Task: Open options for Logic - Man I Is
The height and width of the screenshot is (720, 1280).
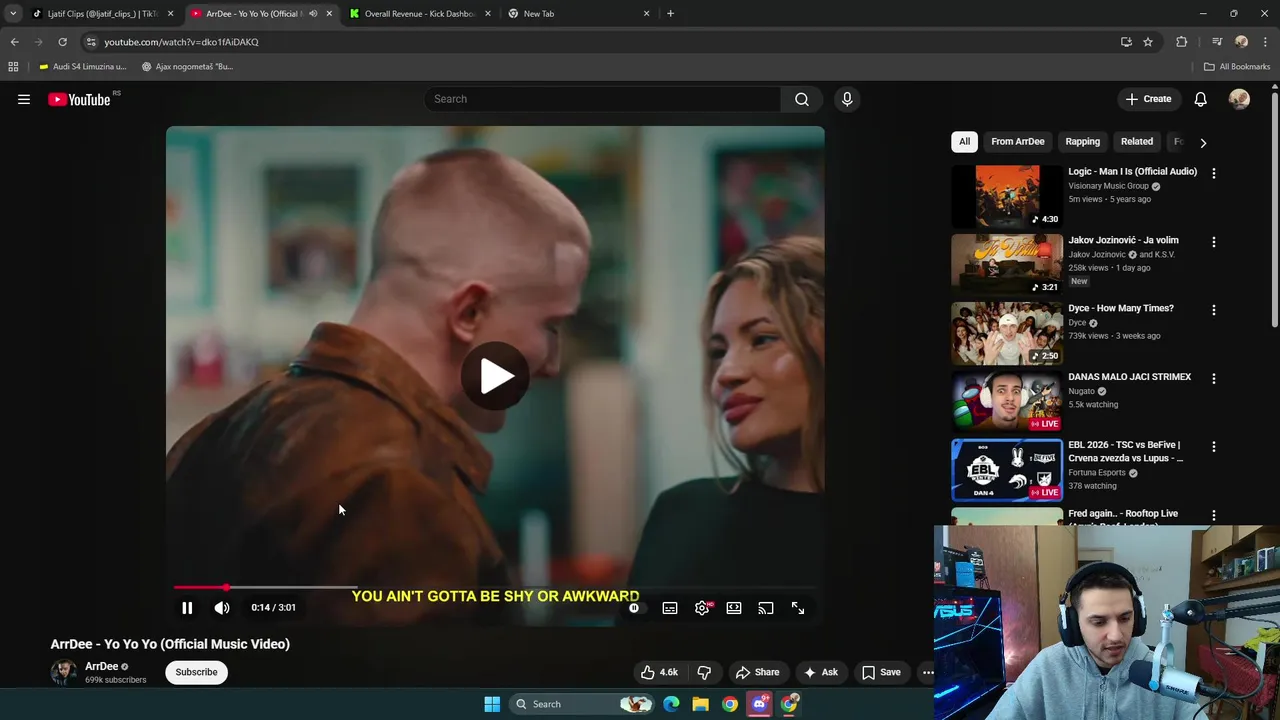Action: click(x=1214, y=173)
